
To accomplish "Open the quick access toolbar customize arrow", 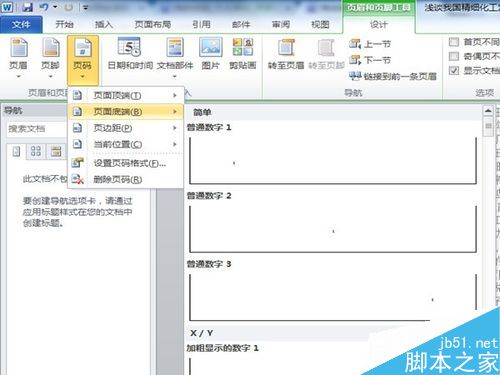I will coord(85,7).
